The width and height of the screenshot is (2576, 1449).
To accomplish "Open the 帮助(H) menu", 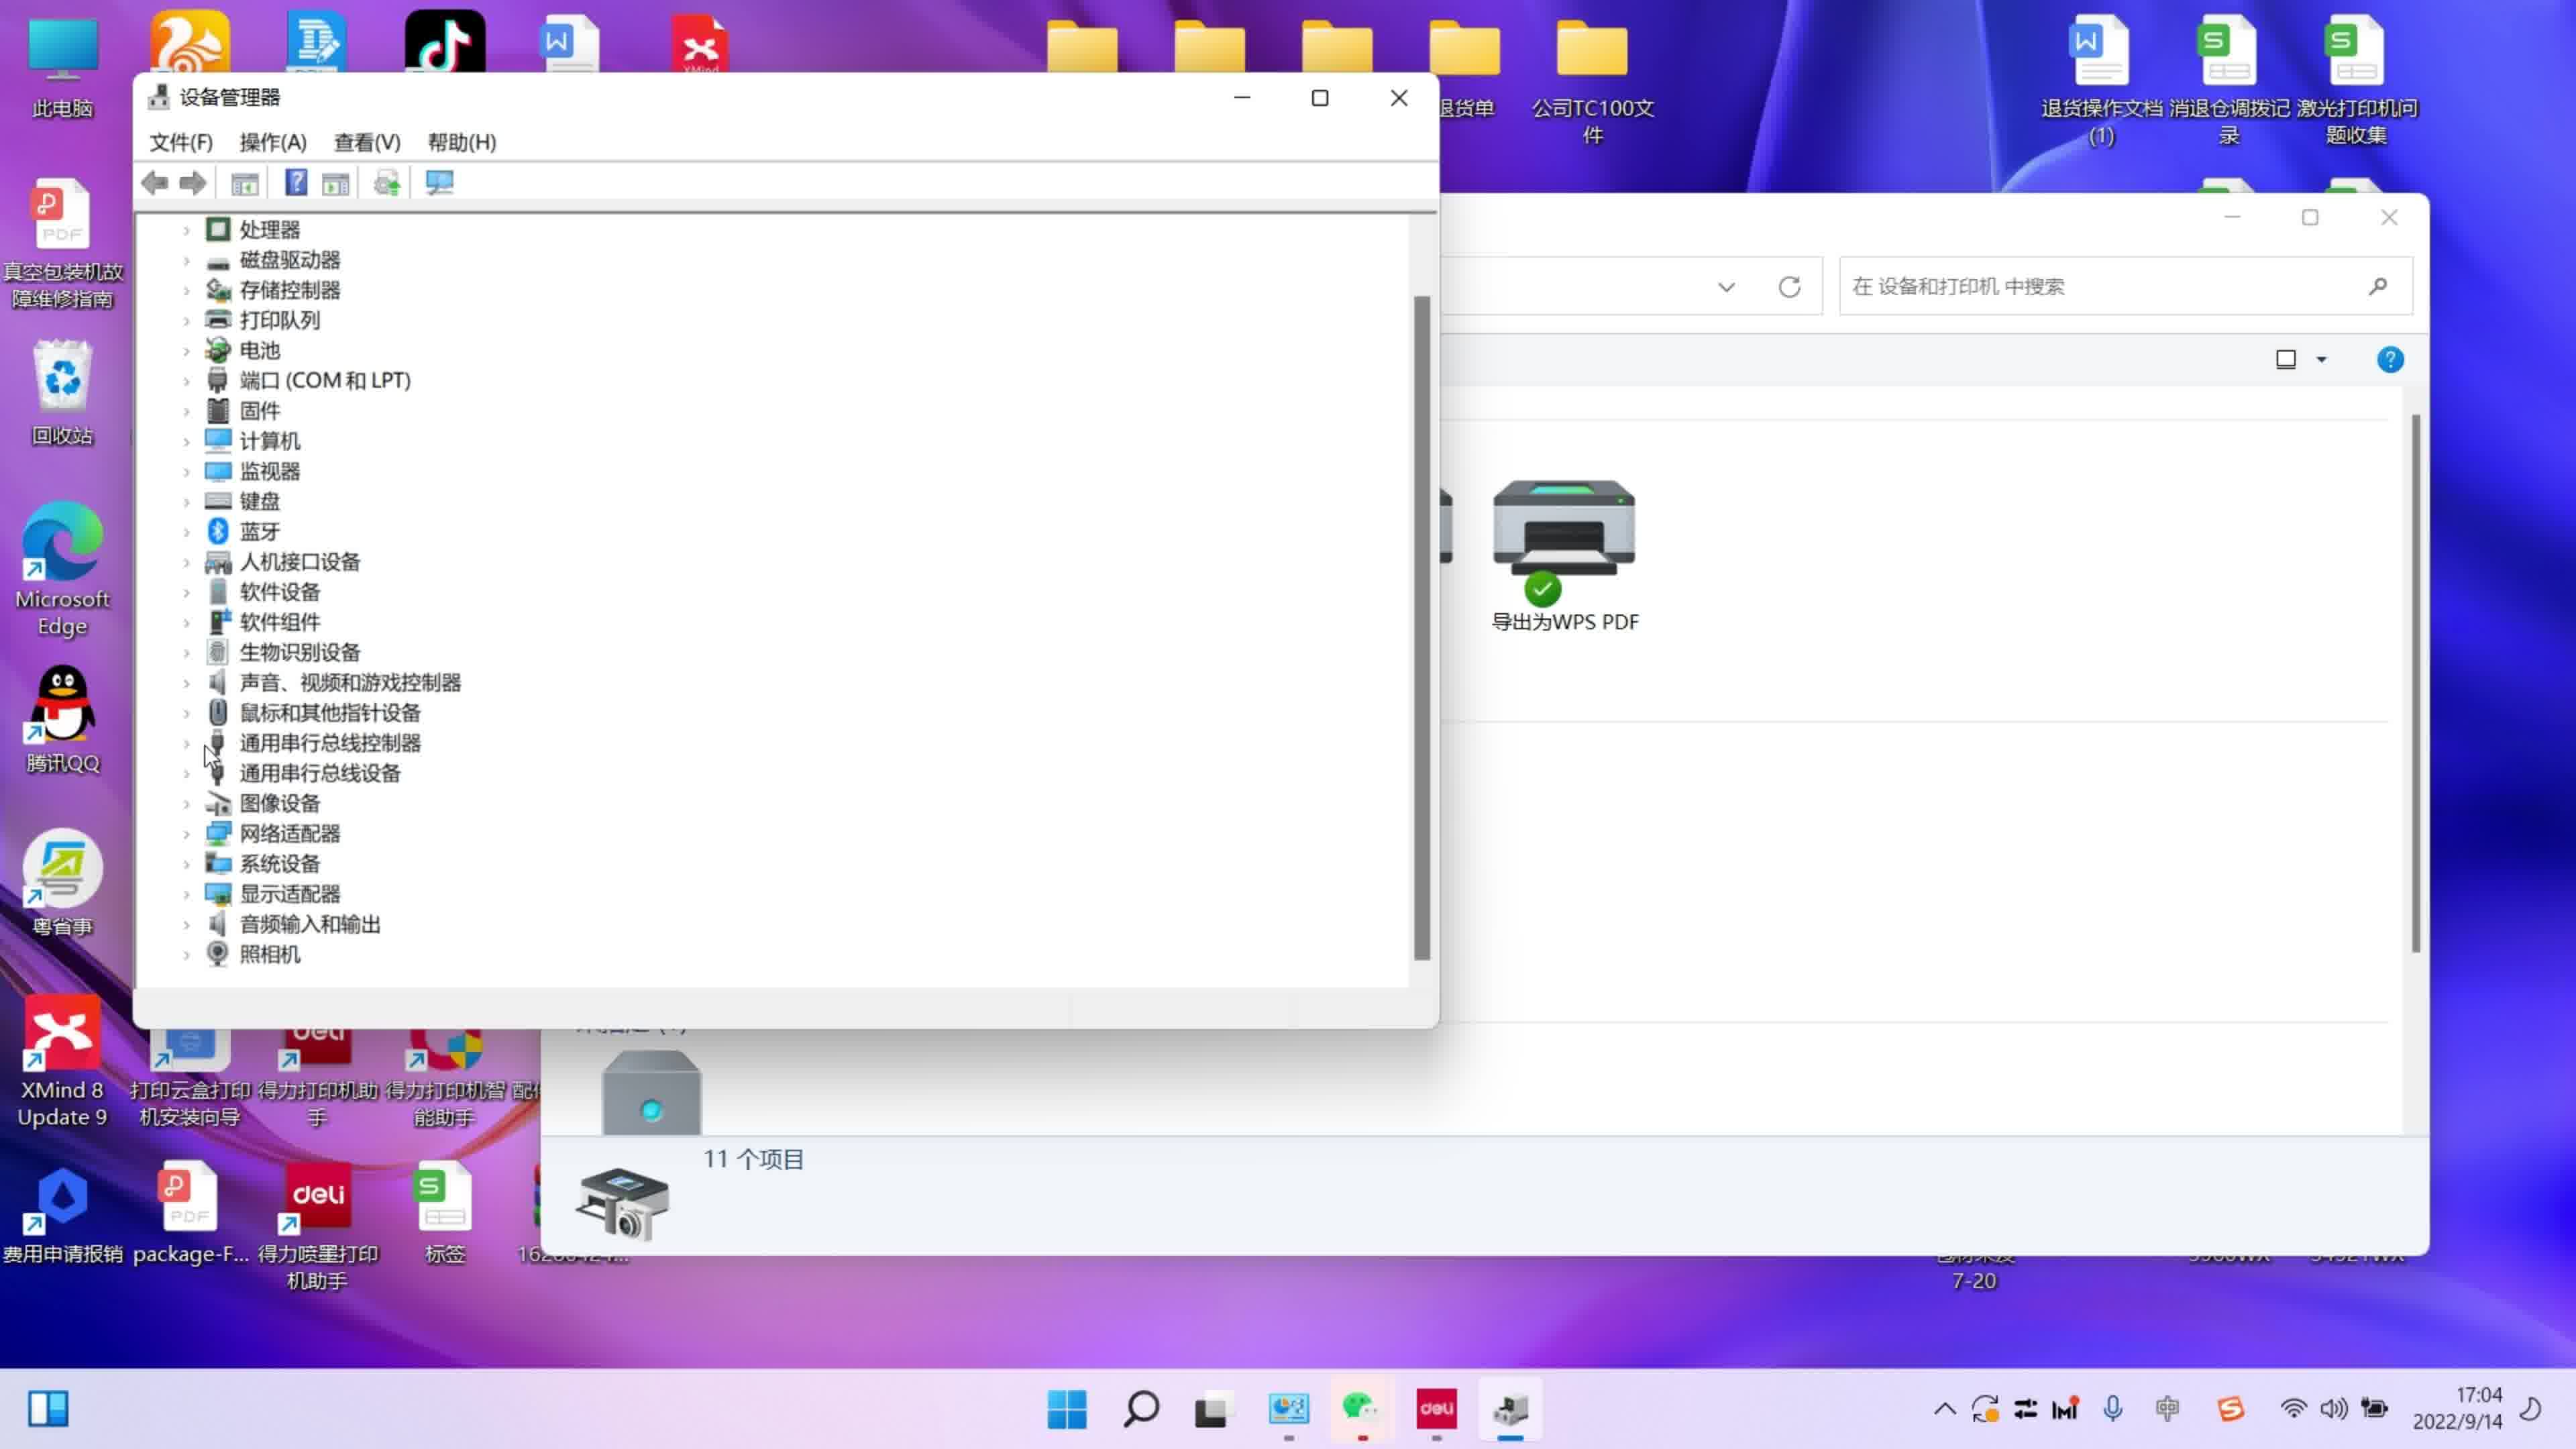I will [462, 143].
